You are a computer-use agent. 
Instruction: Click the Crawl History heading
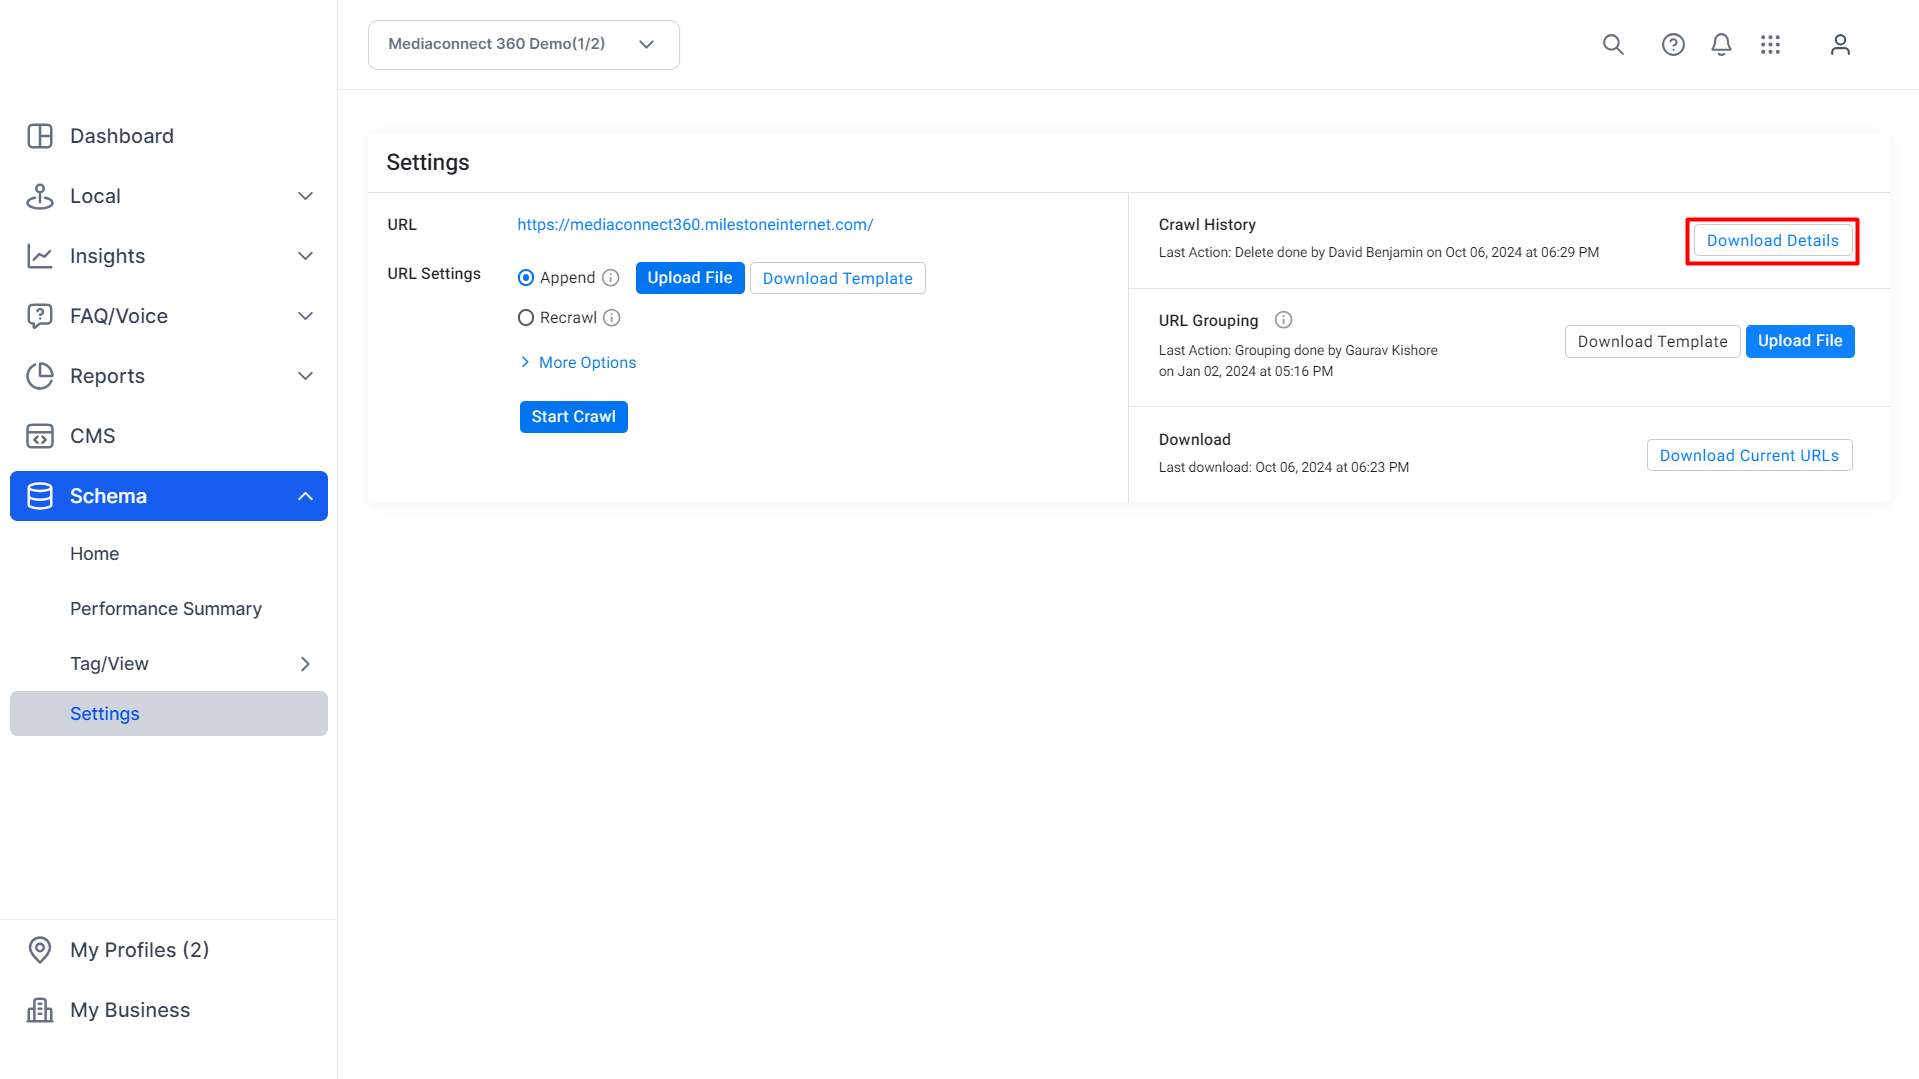[1207, 225]
